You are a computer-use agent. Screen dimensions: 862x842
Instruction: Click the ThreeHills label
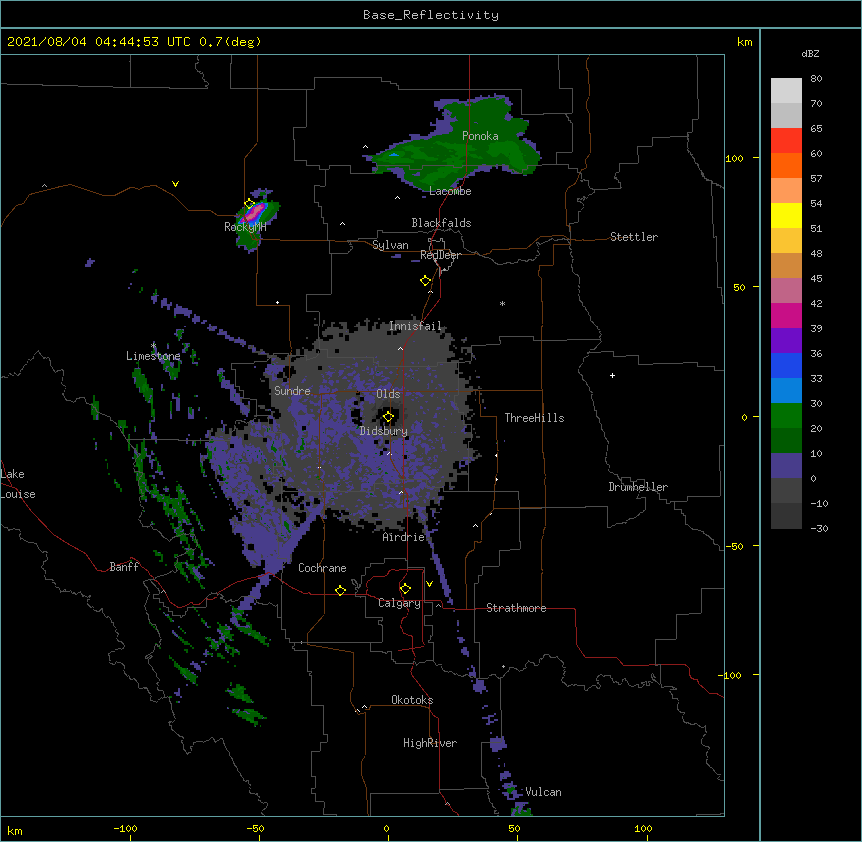tap(534, 418)
